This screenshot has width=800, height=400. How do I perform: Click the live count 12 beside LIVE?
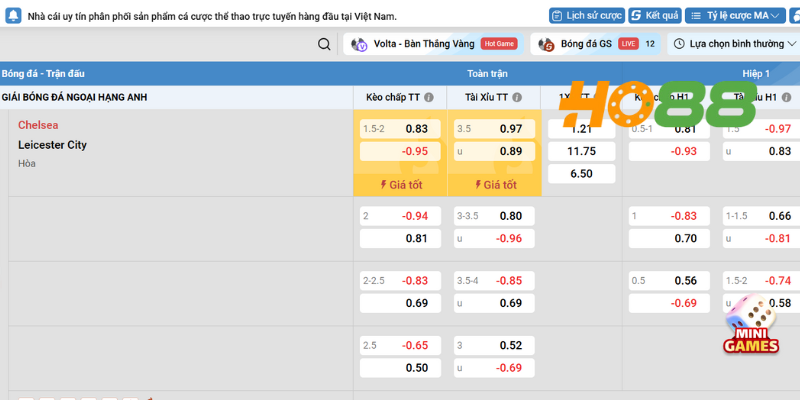tap(650, 44)
